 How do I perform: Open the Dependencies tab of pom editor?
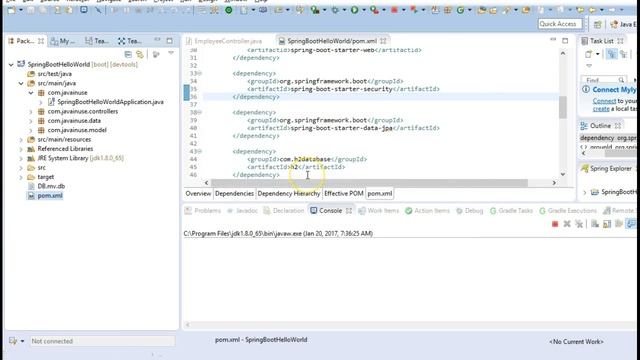pos(234,193)
